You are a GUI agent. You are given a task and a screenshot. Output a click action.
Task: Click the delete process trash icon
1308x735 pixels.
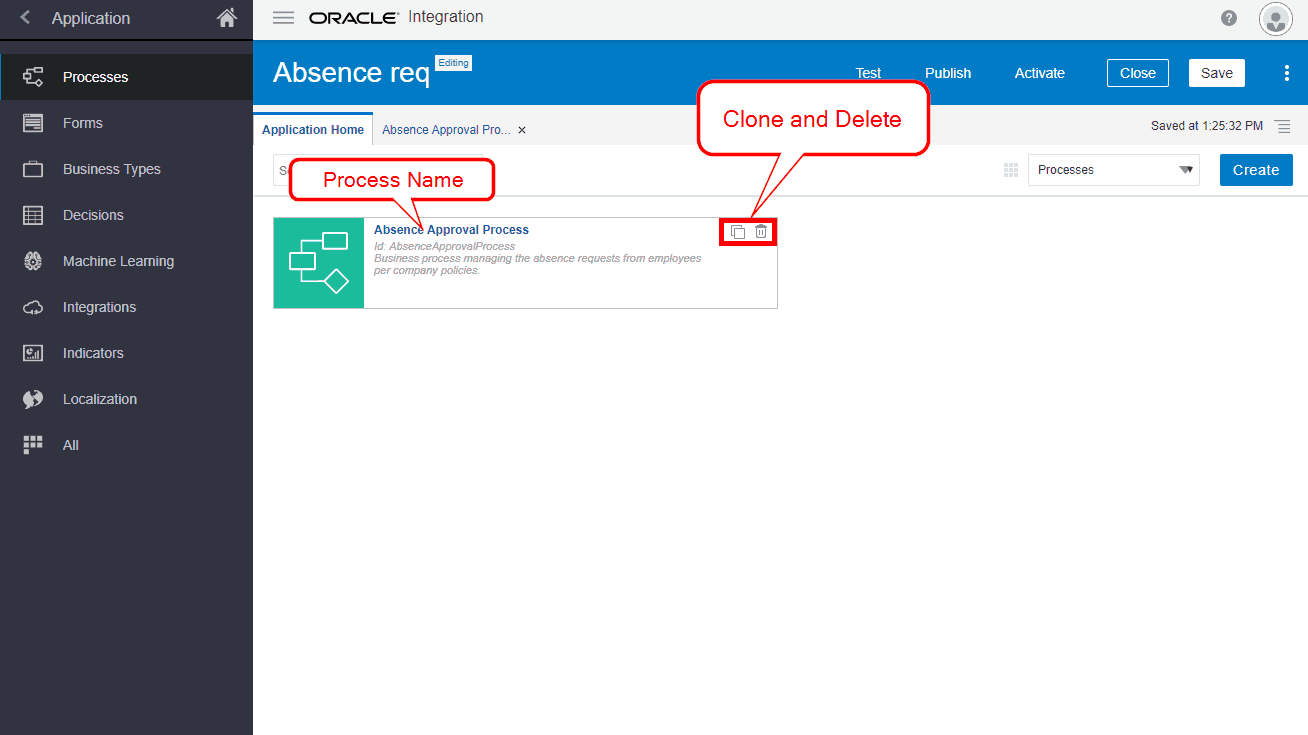(761, 232)
